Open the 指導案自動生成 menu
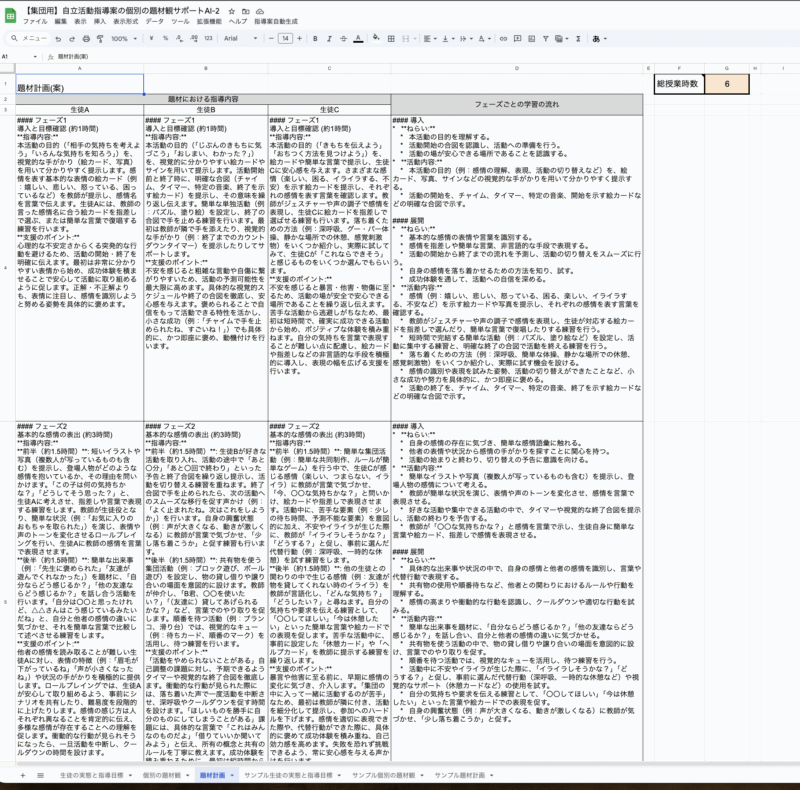The image size is (800, 790). [x=275, y=21]
